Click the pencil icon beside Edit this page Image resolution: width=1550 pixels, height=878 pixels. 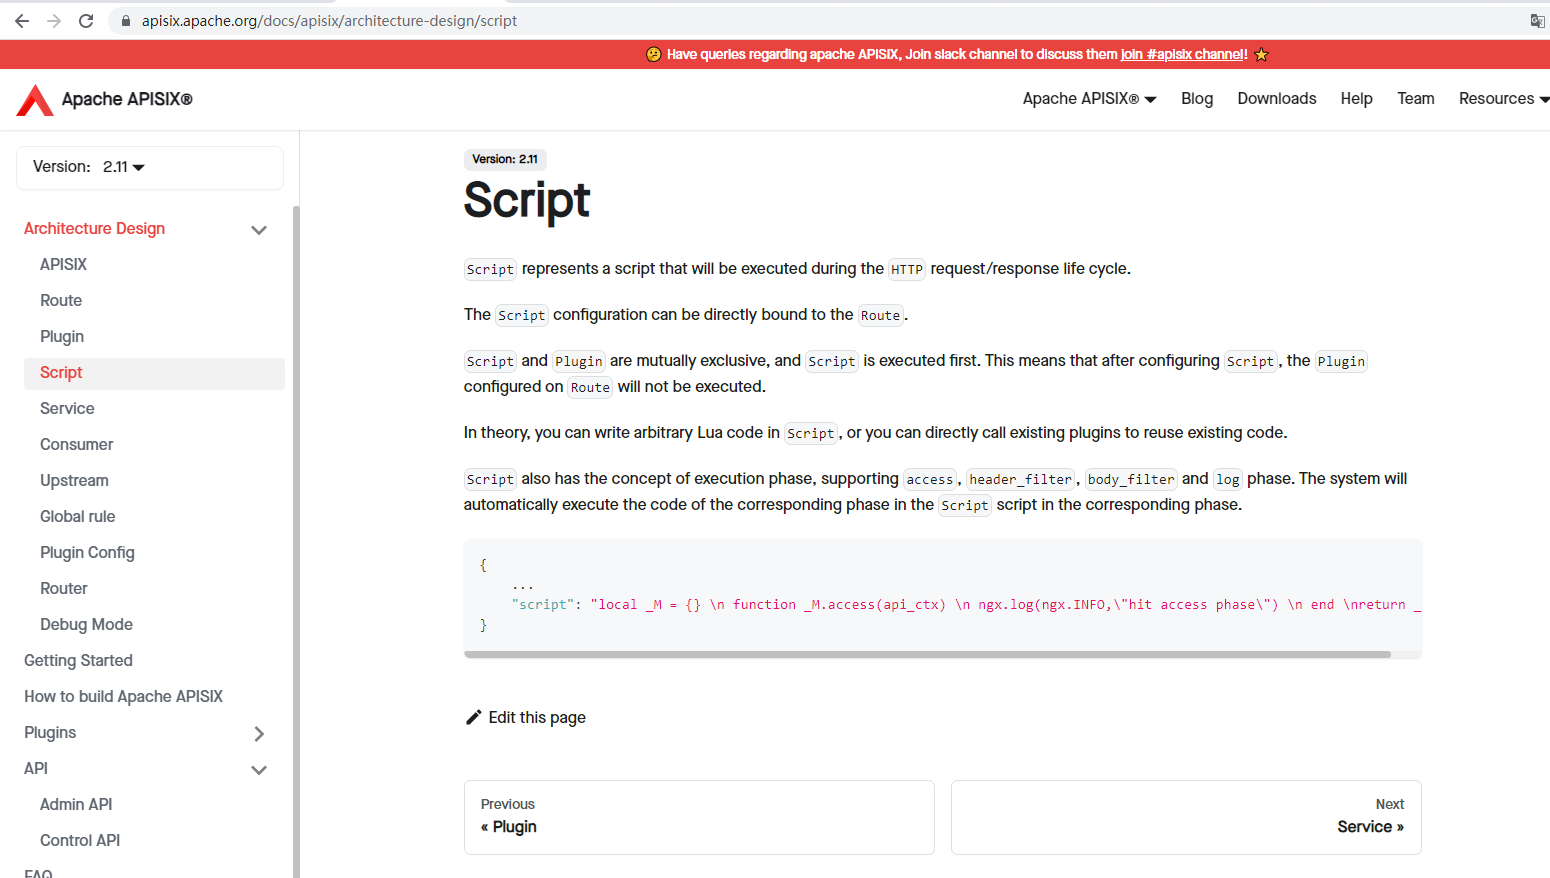[474, 717]
